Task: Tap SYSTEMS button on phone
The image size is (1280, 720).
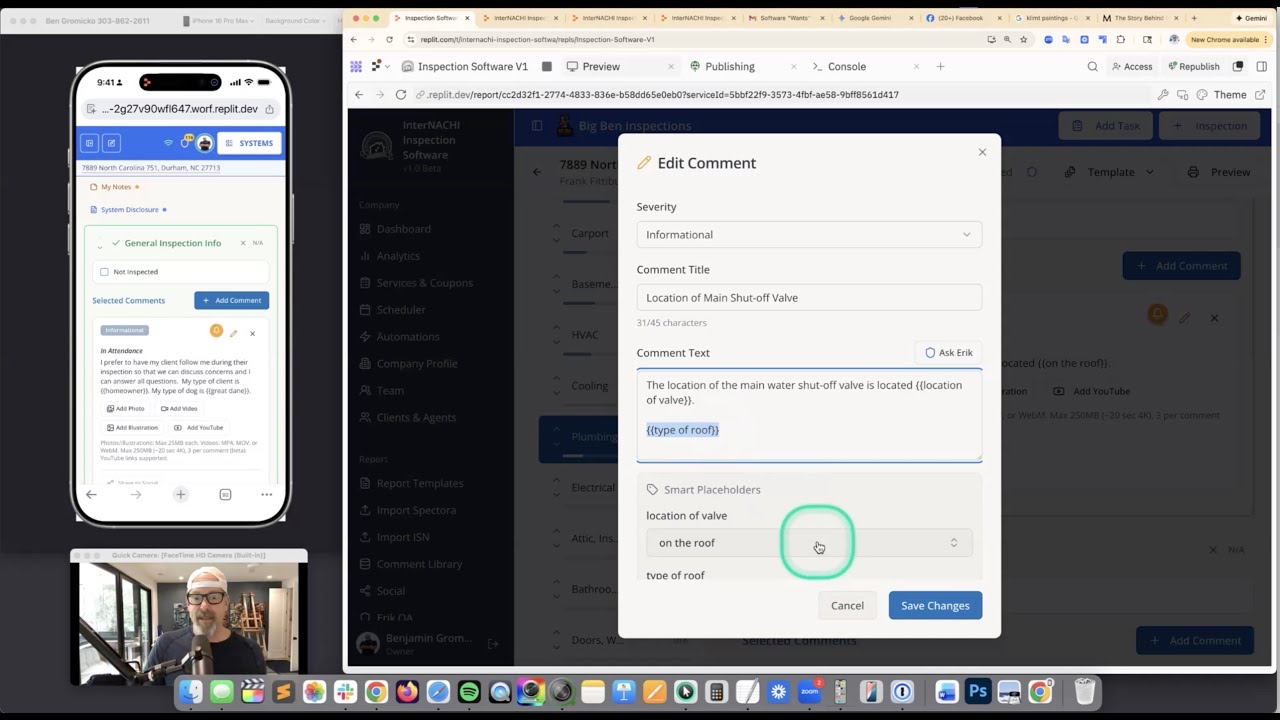Action: click(249, 143)
